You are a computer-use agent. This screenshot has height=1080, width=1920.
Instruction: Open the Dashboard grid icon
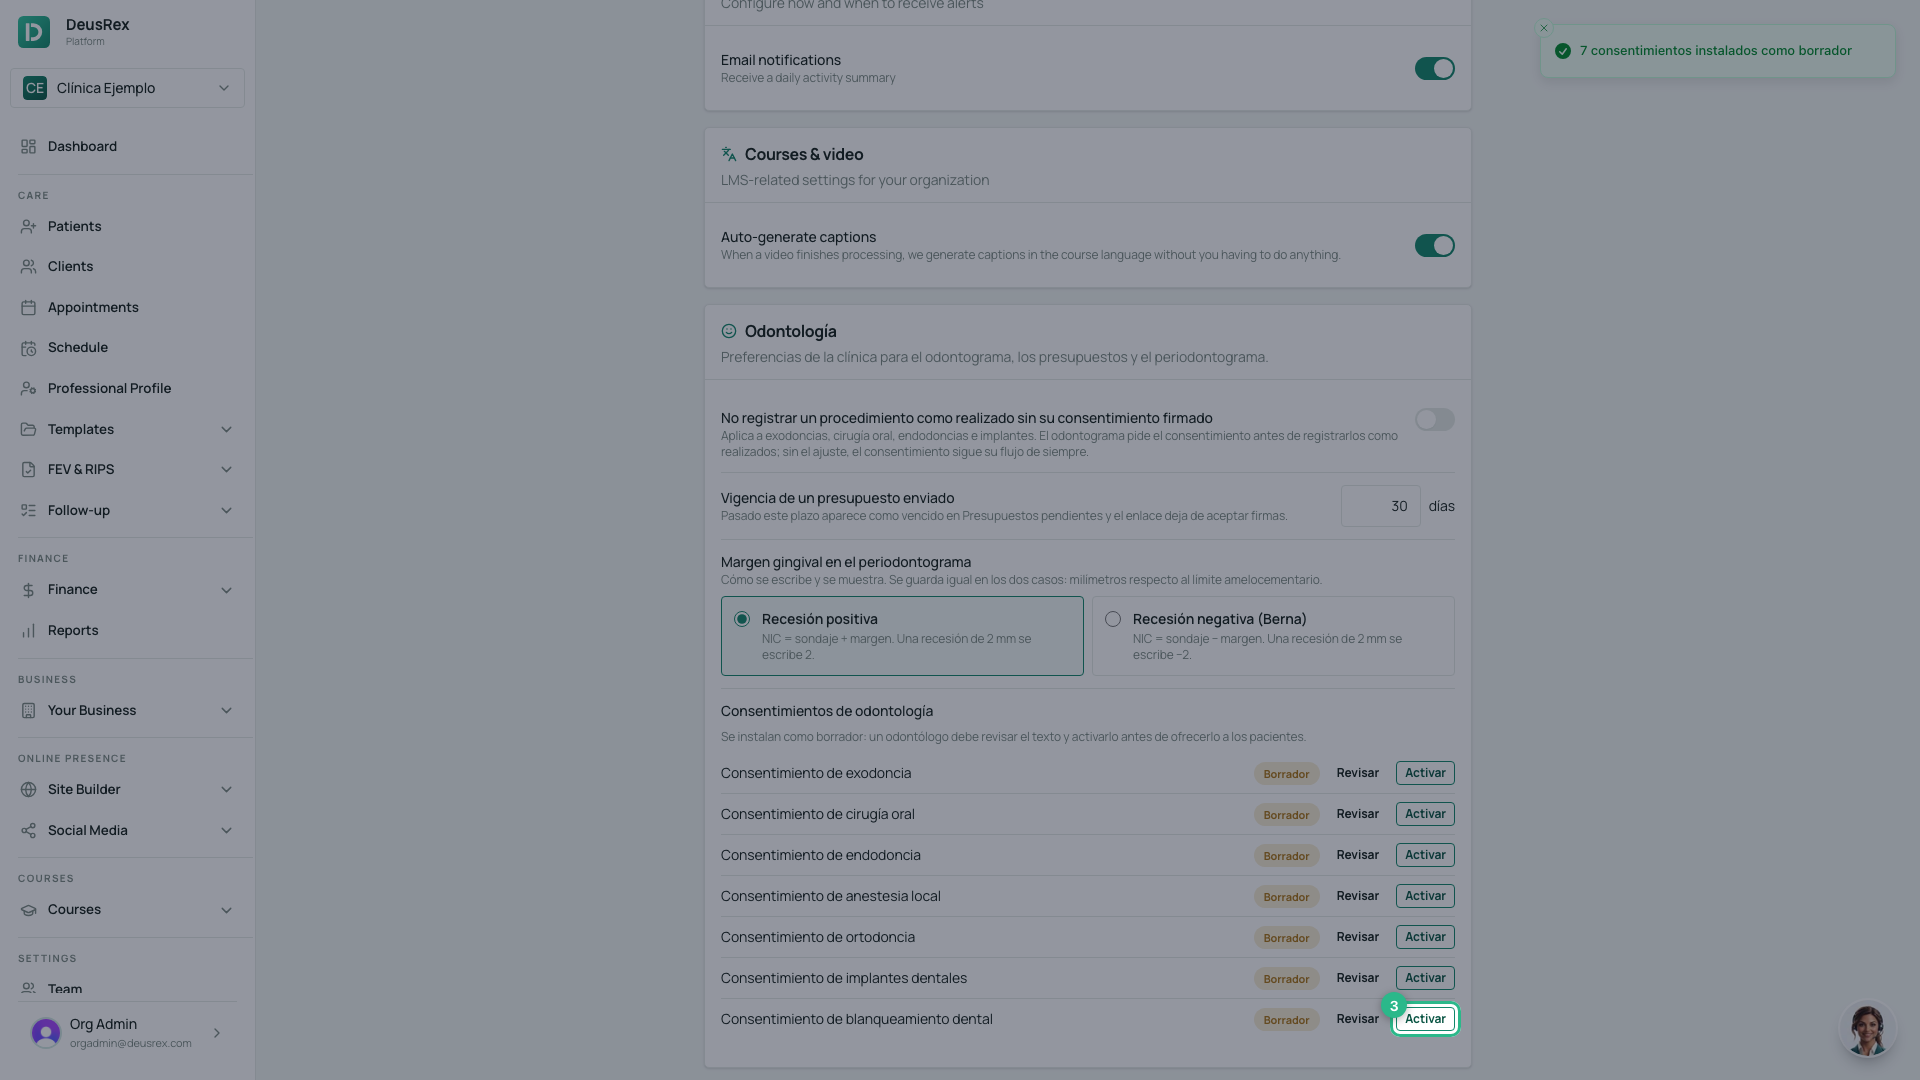28,147
